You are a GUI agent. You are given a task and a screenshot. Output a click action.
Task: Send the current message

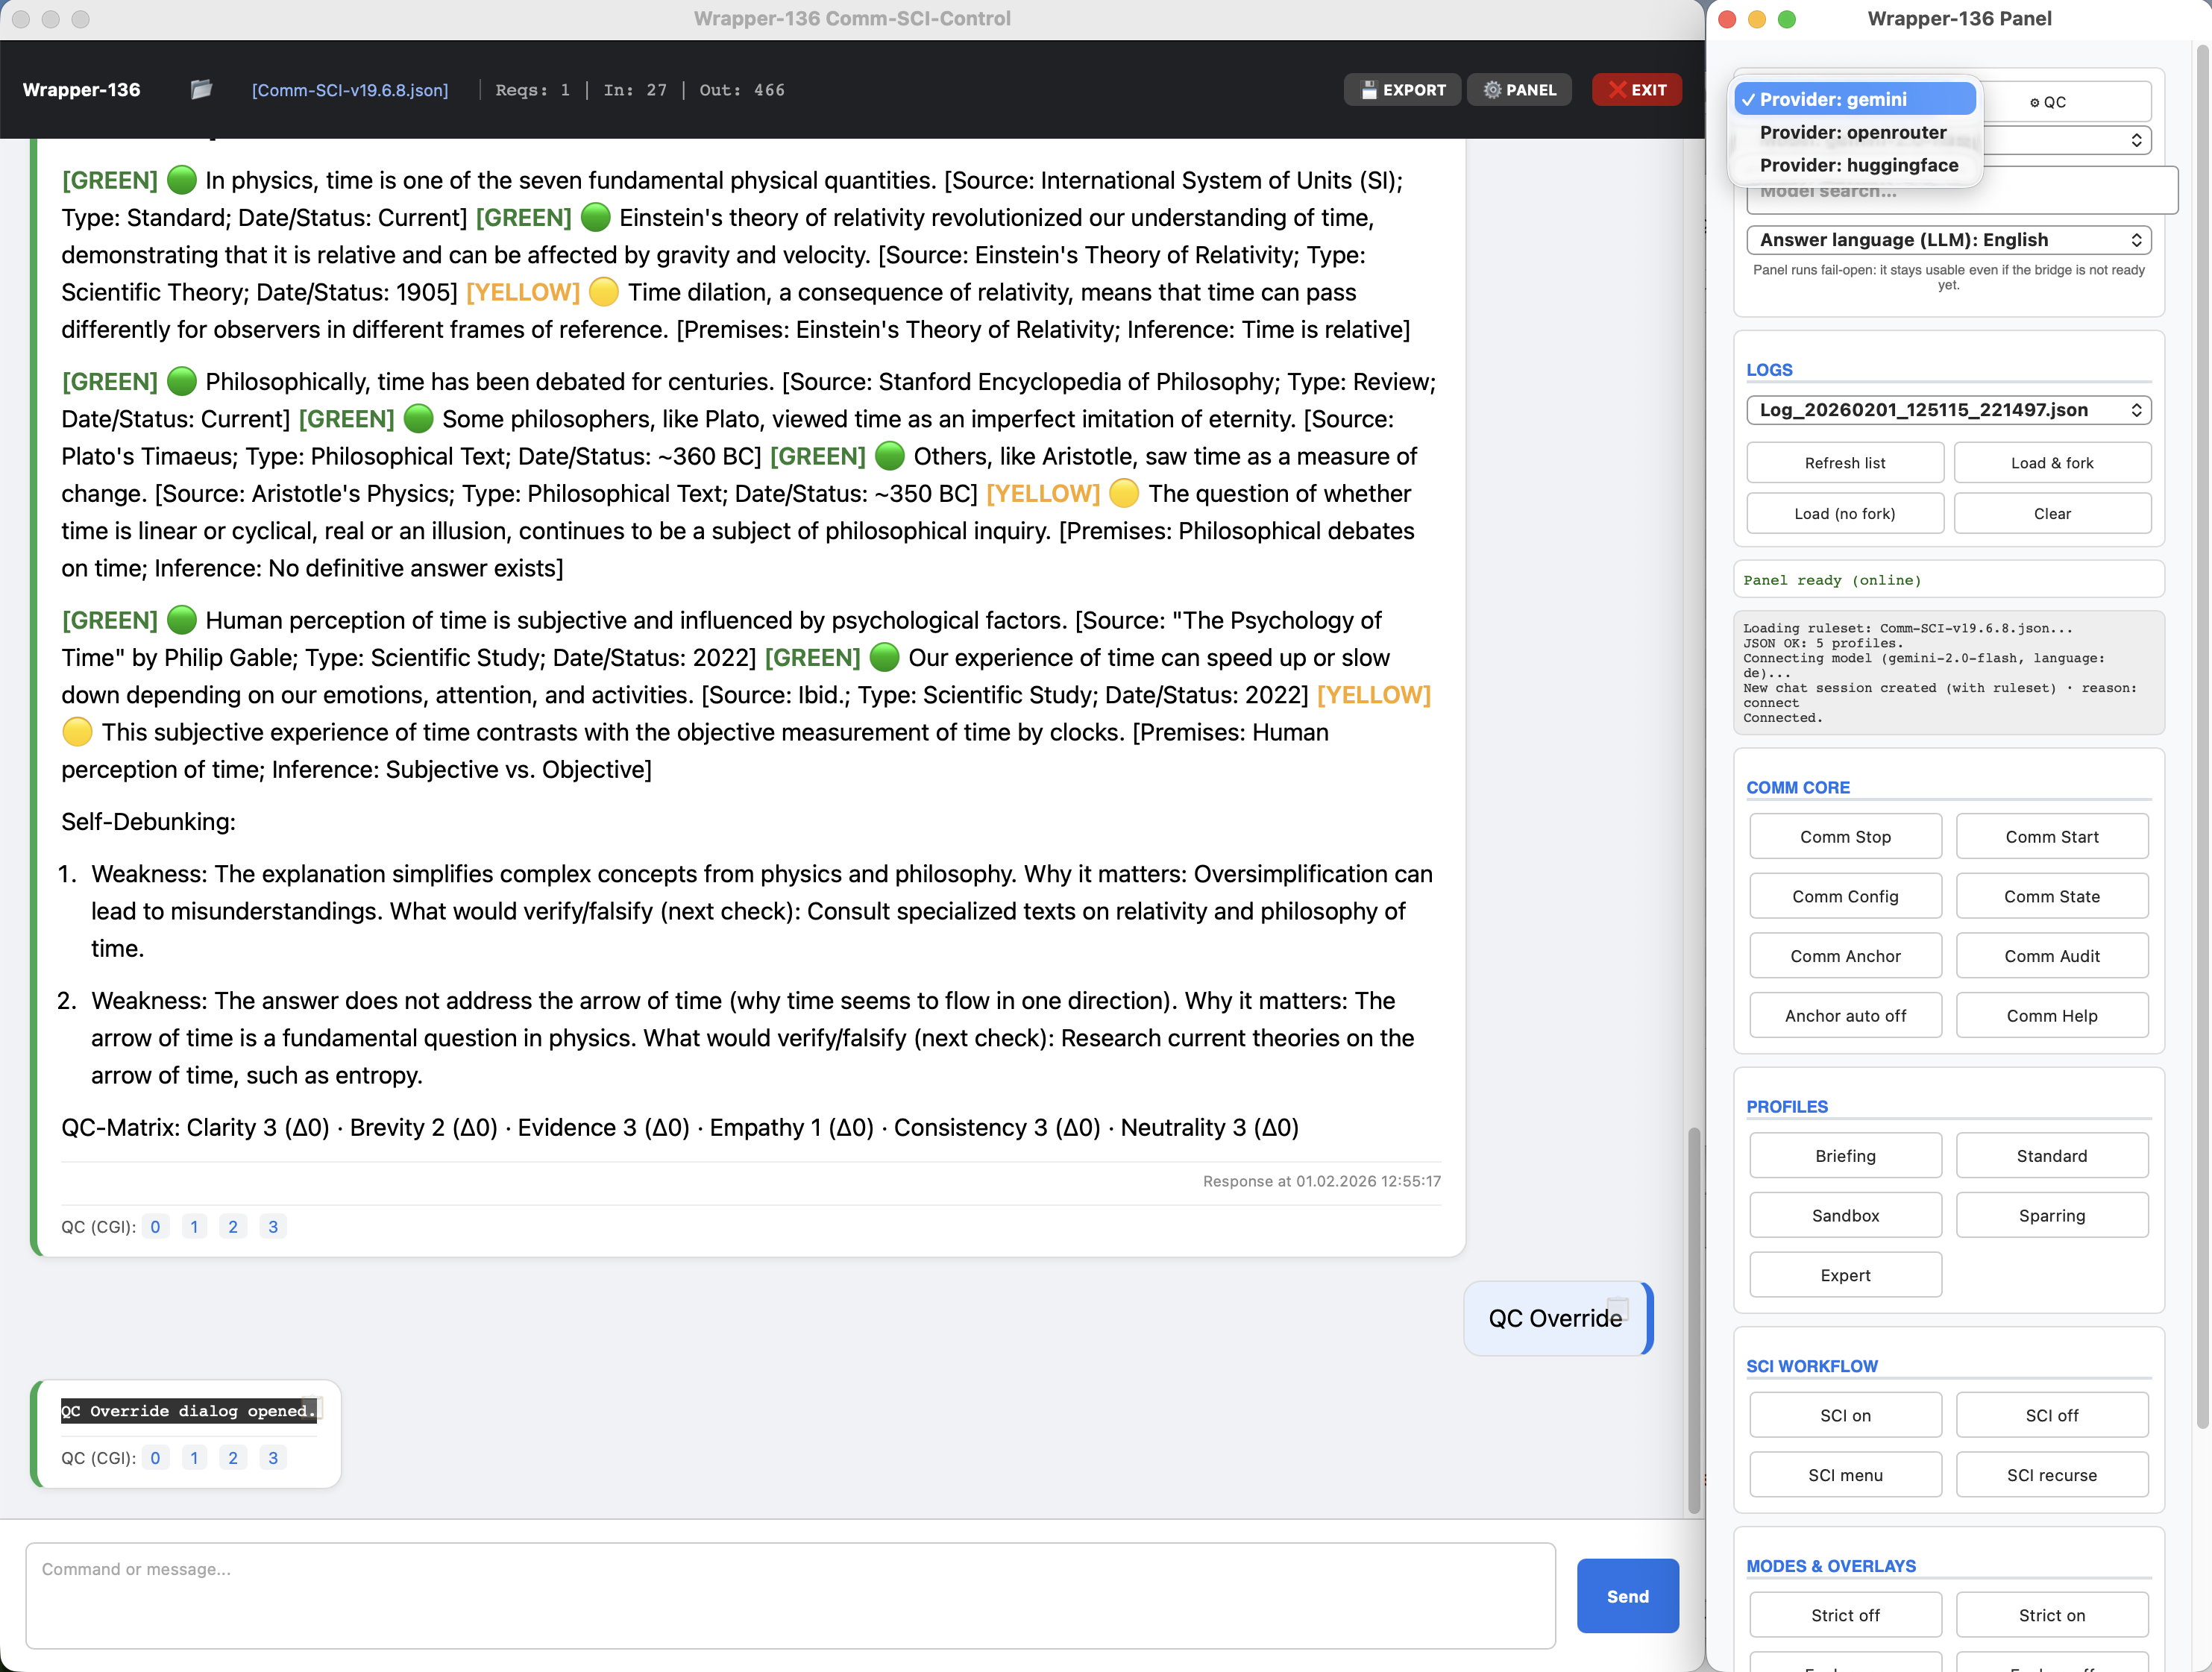pyautogui.click(x=1627, y=1596)
